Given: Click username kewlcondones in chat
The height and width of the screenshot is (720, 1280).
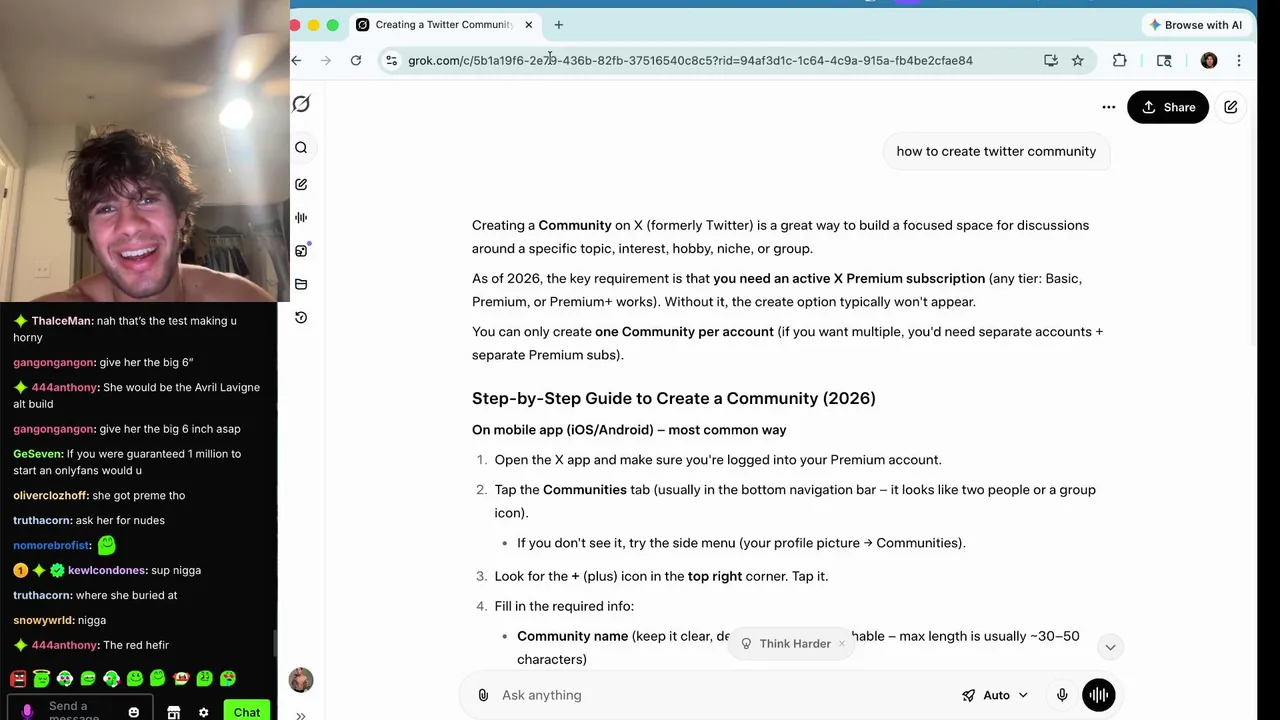Looking at the screenshot, I should 106,570.
